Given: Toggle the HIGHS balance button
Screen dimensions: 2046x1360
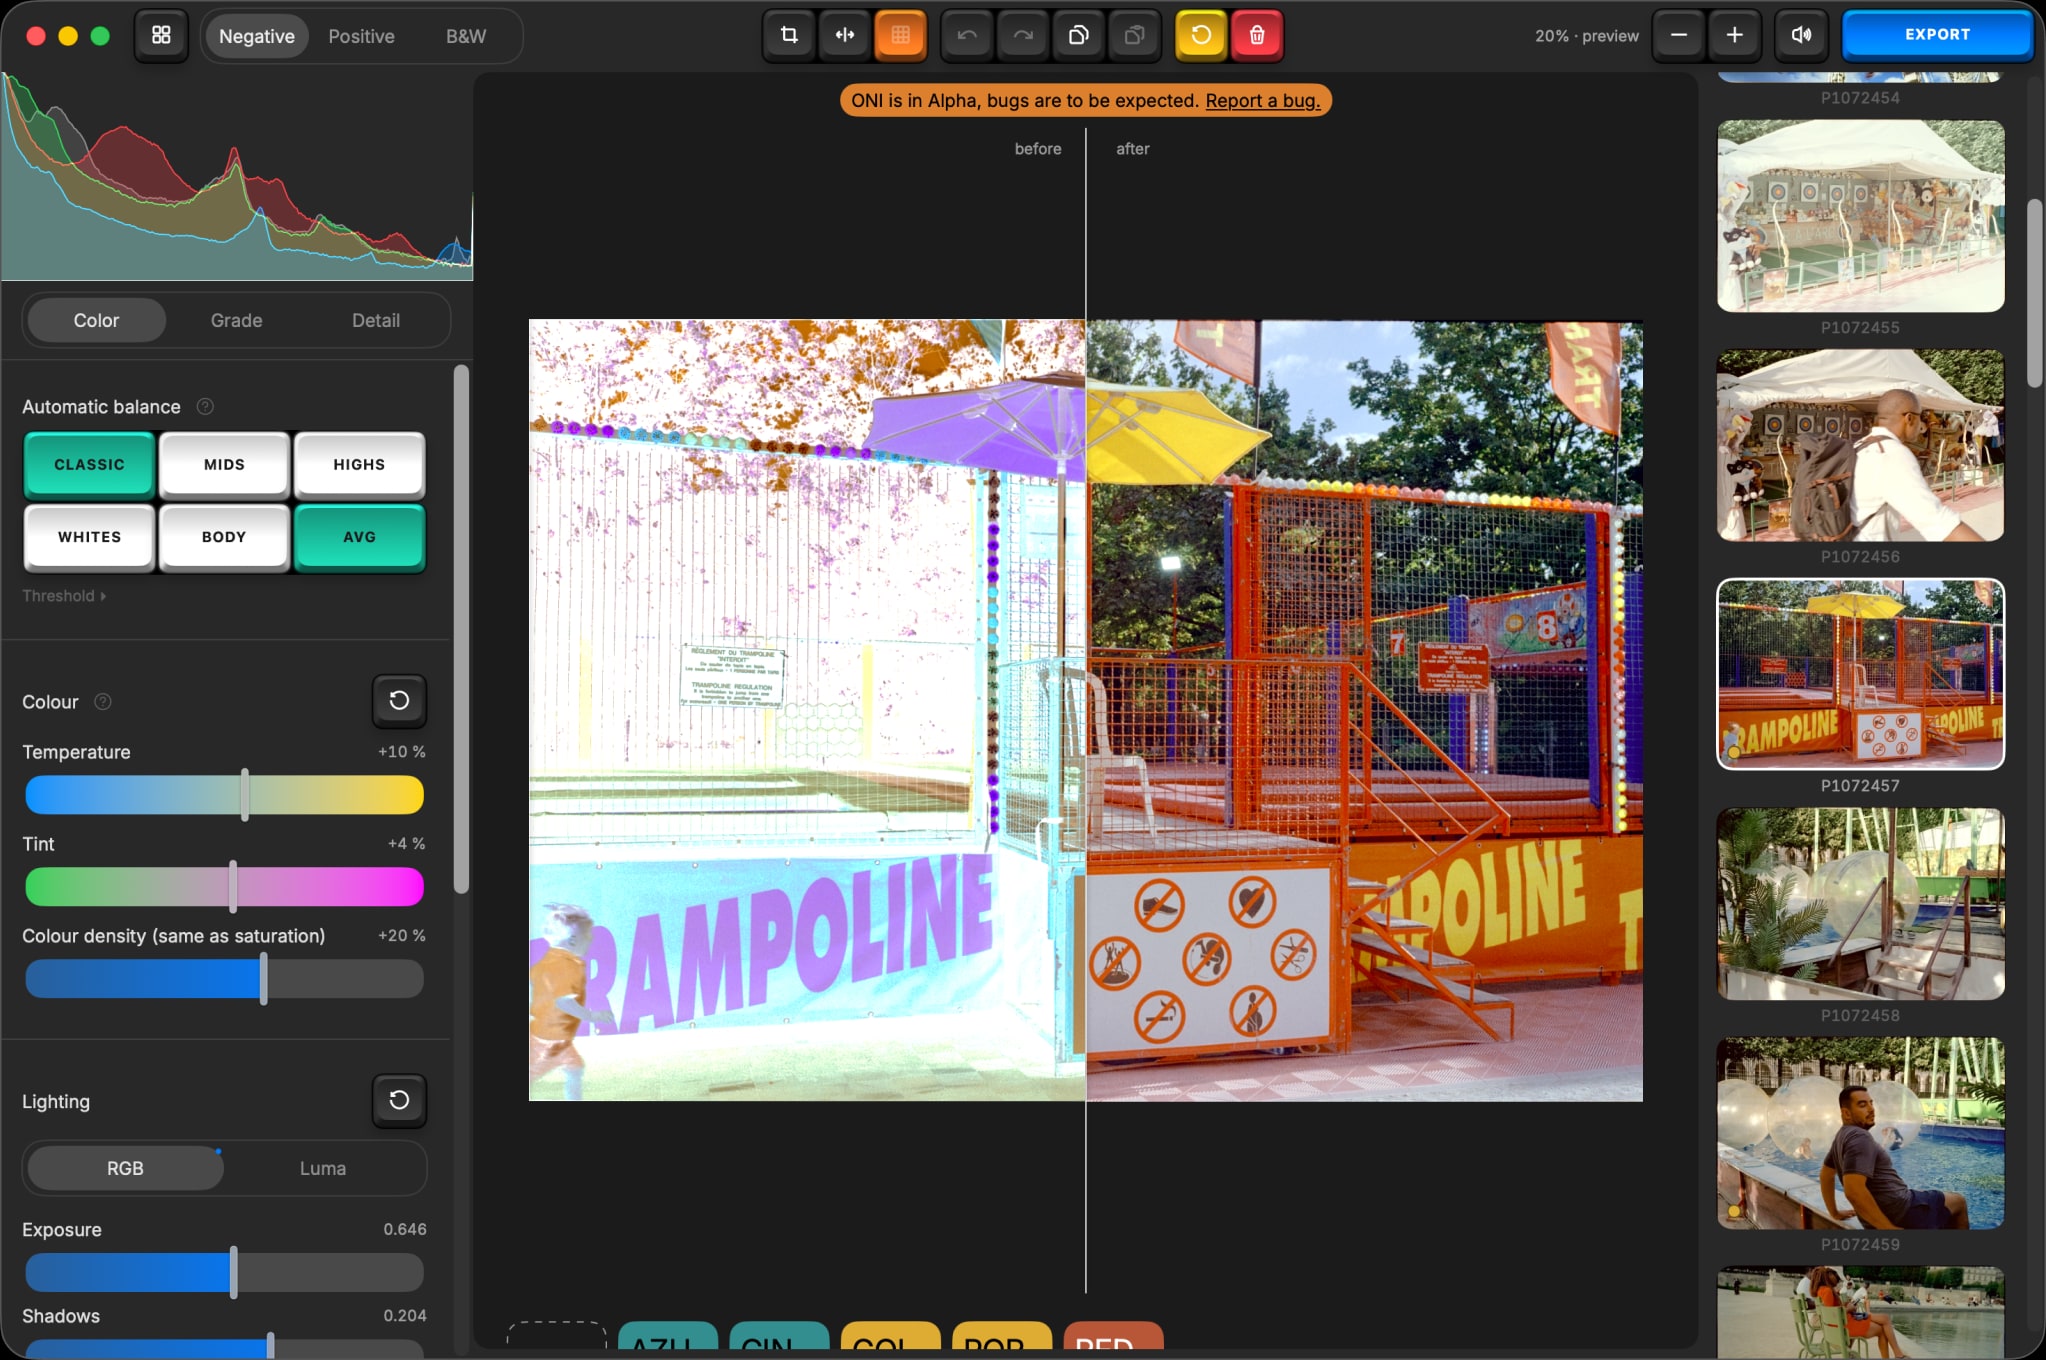Looking at the screenshot, I should click(x=359, y=464).
